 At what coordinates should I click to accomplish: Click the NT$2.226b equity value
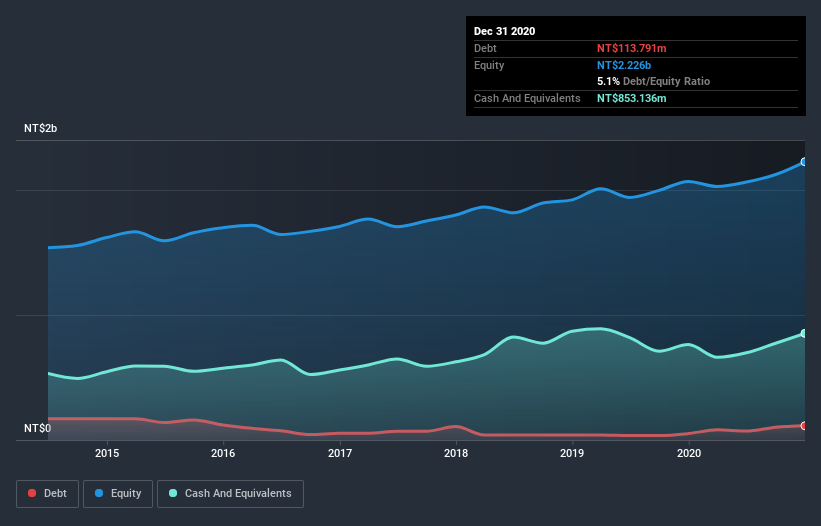[x=624, y=65]
